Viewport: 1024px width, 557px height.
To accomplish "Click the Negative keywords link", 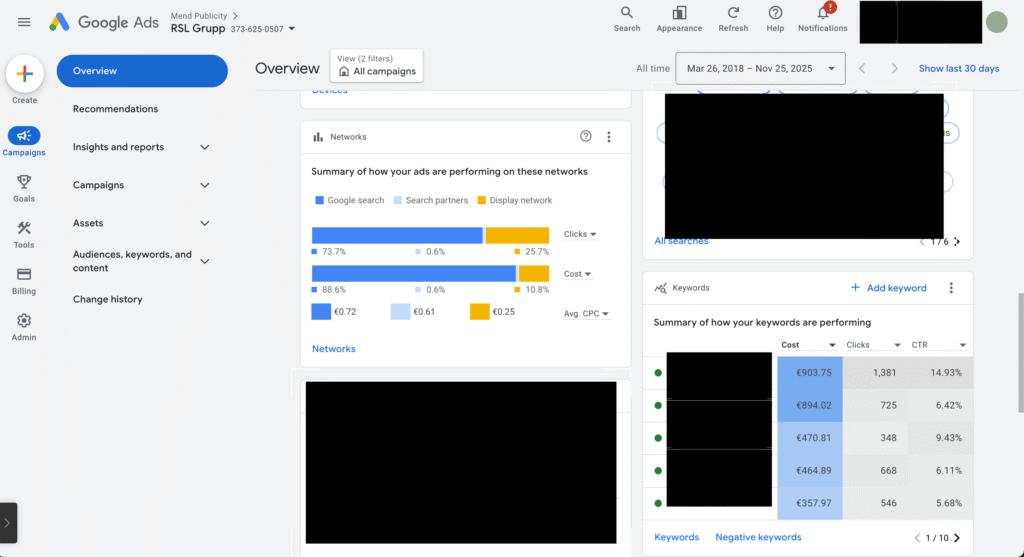I will point(758,537).
